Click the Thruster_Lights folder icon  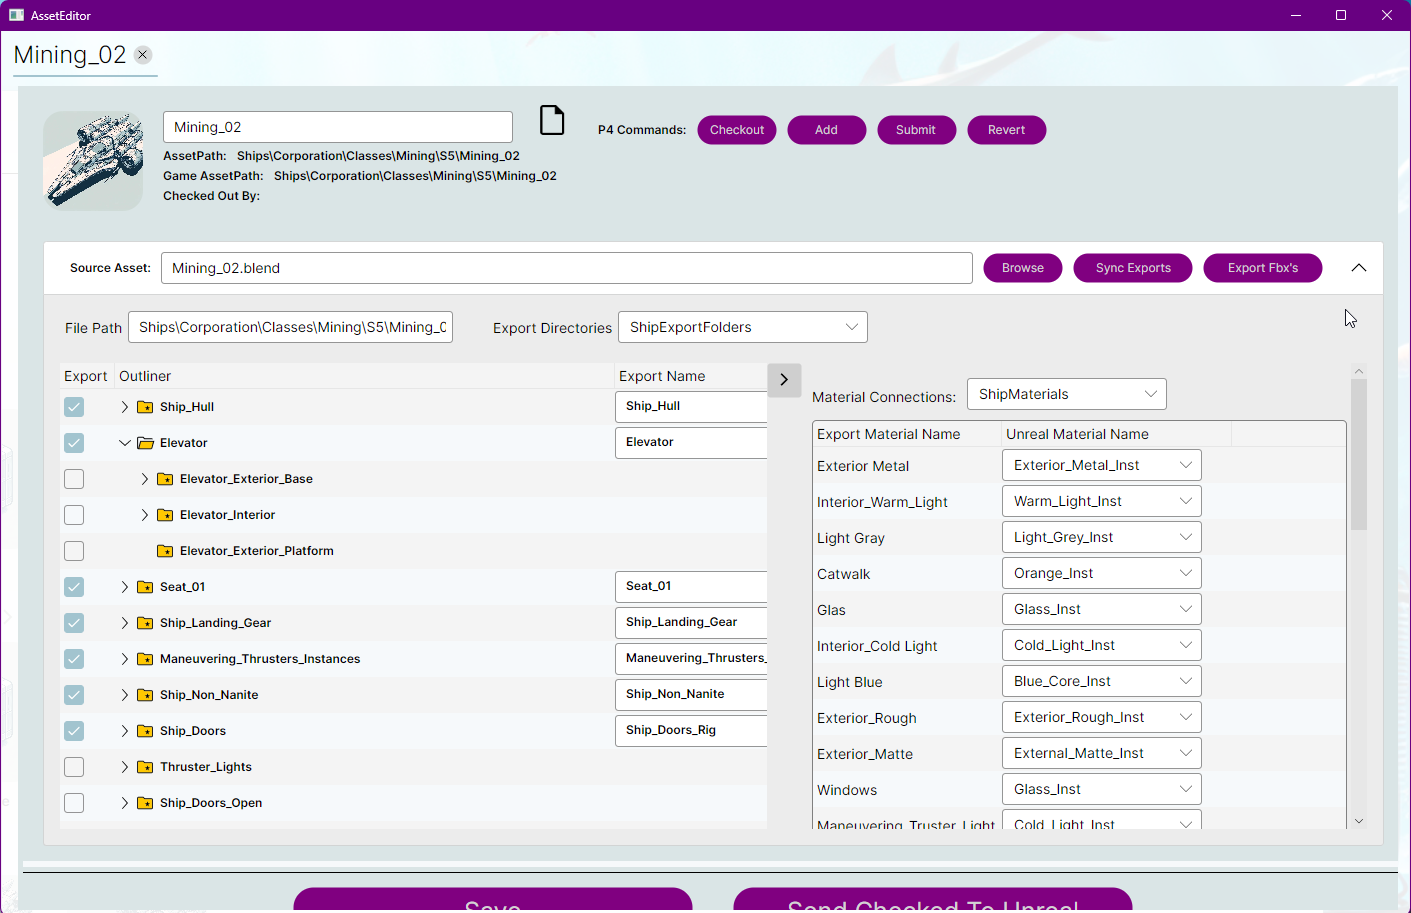[x=145, y=767]
